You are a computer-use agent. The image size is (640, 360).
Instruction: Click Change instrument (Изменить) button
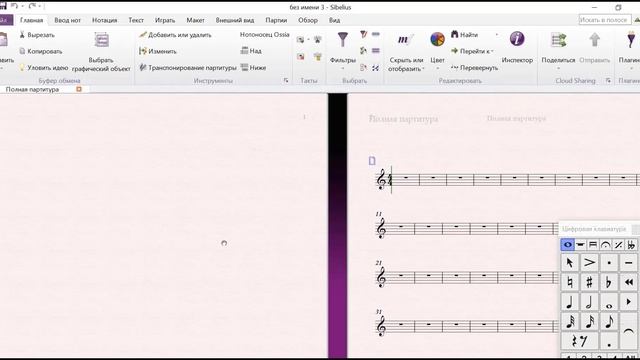click(158, 51)
